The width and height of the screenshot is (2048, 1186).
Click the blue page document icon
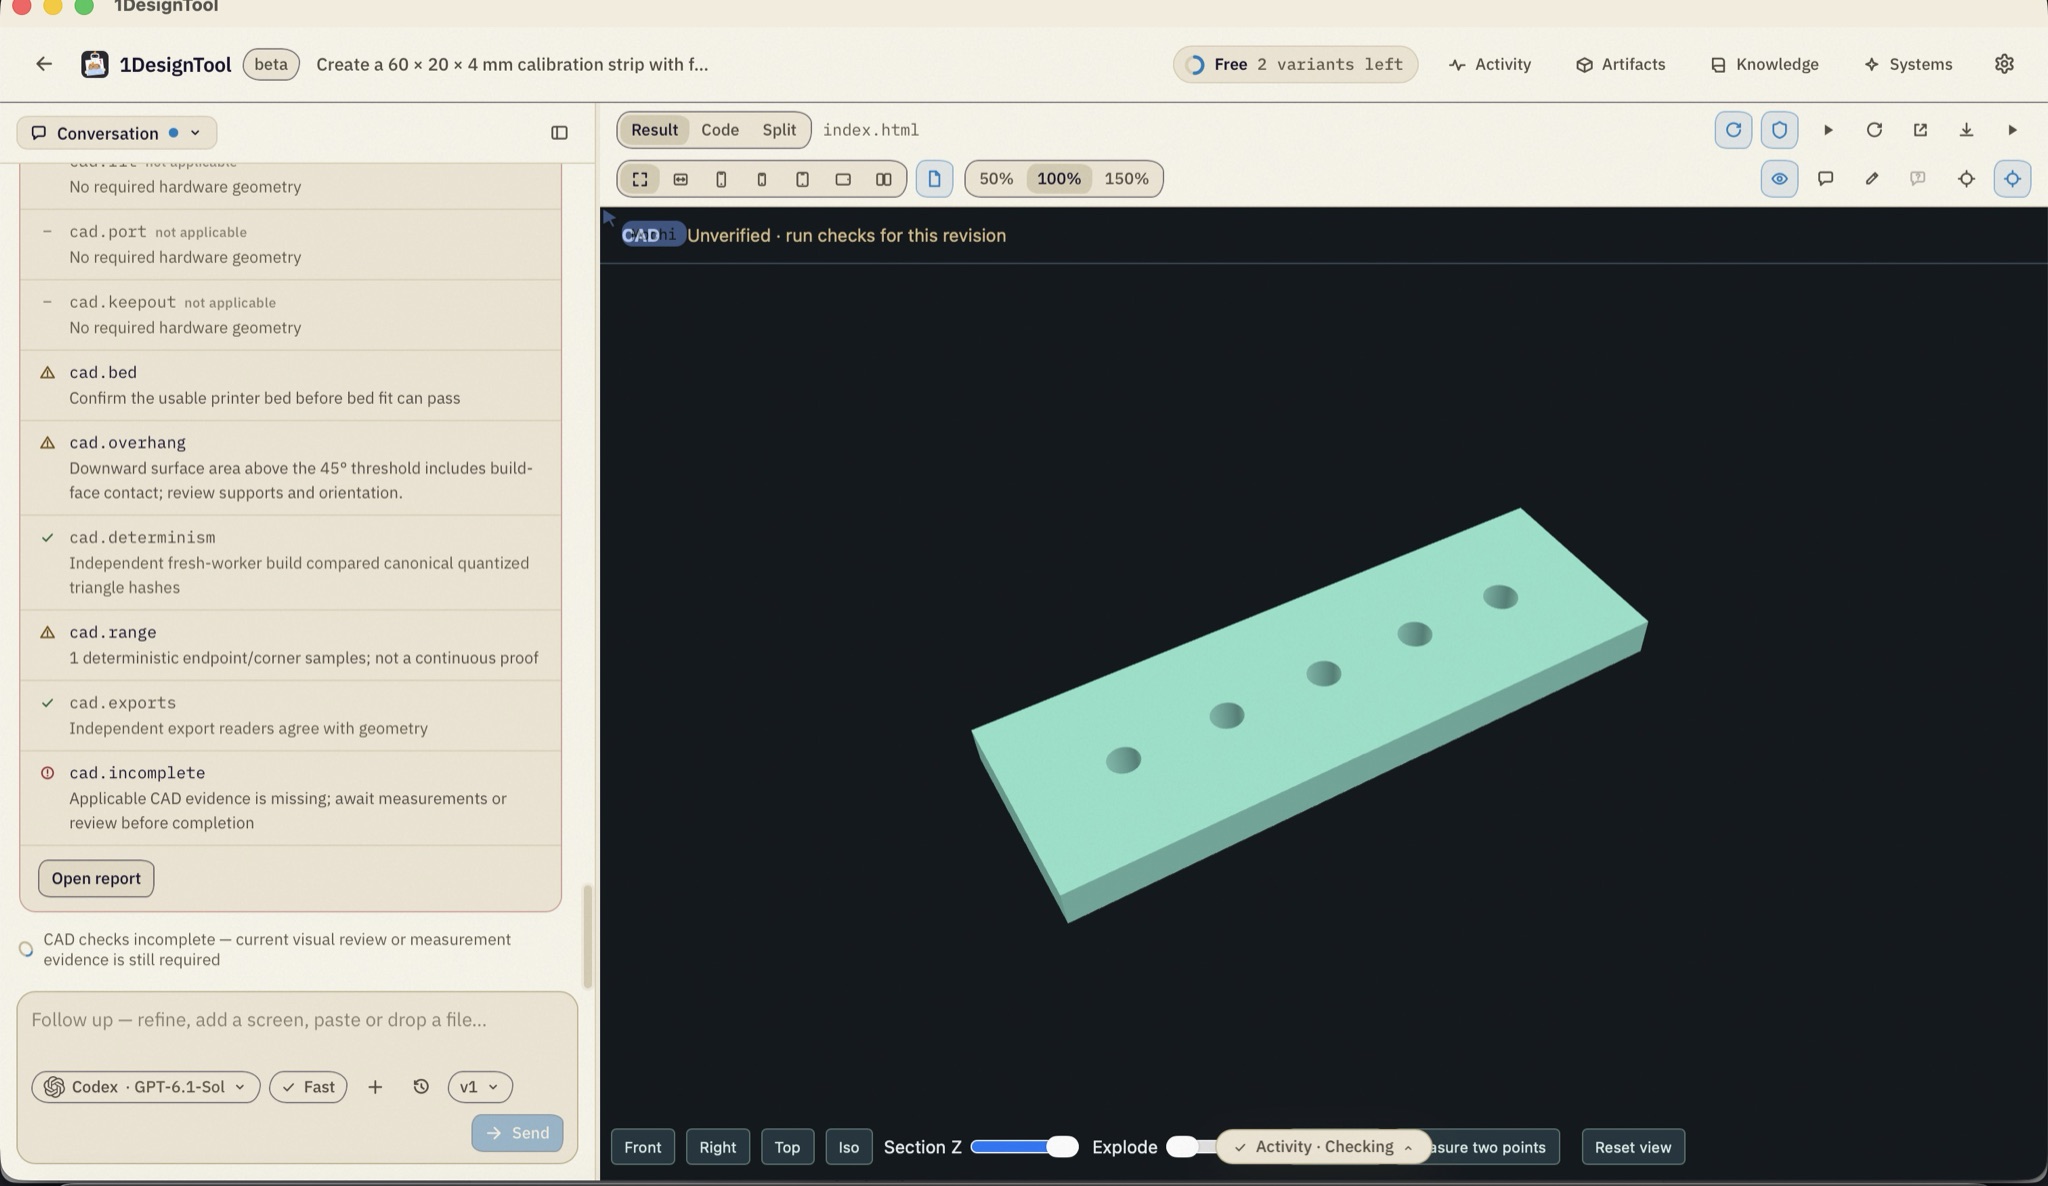[934, 179]
